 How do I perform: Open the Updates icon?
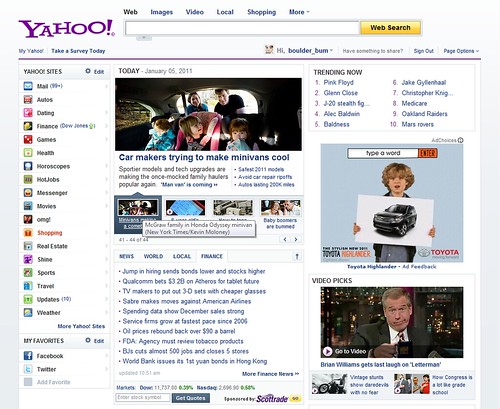pos(28,299)
